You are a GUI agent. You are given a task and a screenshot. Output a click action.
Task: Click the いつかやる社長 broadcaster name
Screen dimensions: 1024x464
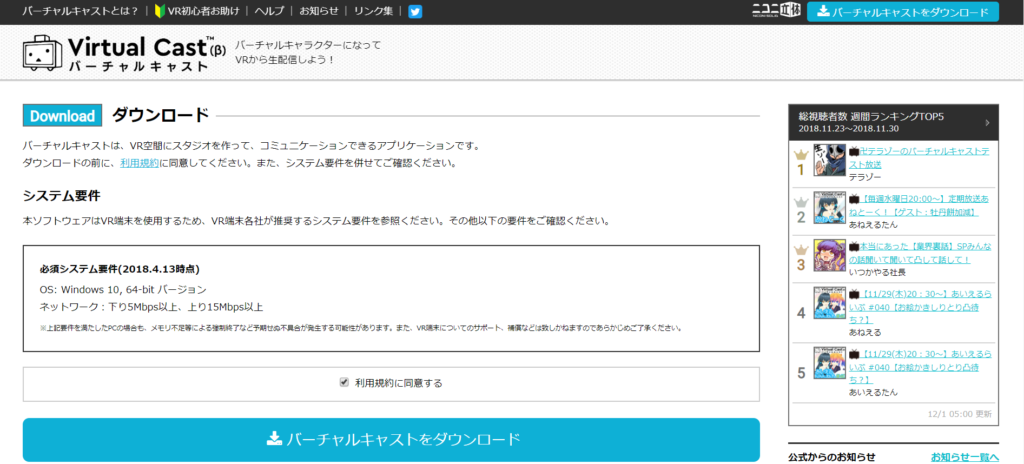click(x=878, y=272)
